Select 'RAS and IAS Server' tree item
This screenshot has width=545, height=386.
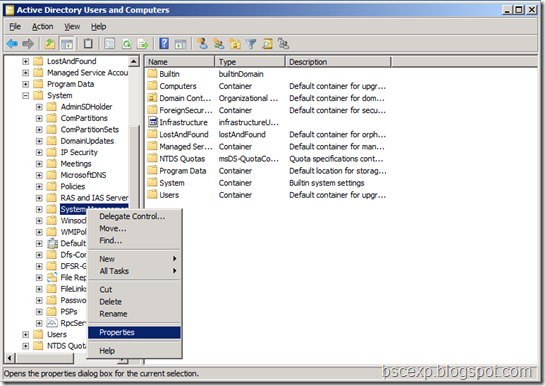point(94,198)
